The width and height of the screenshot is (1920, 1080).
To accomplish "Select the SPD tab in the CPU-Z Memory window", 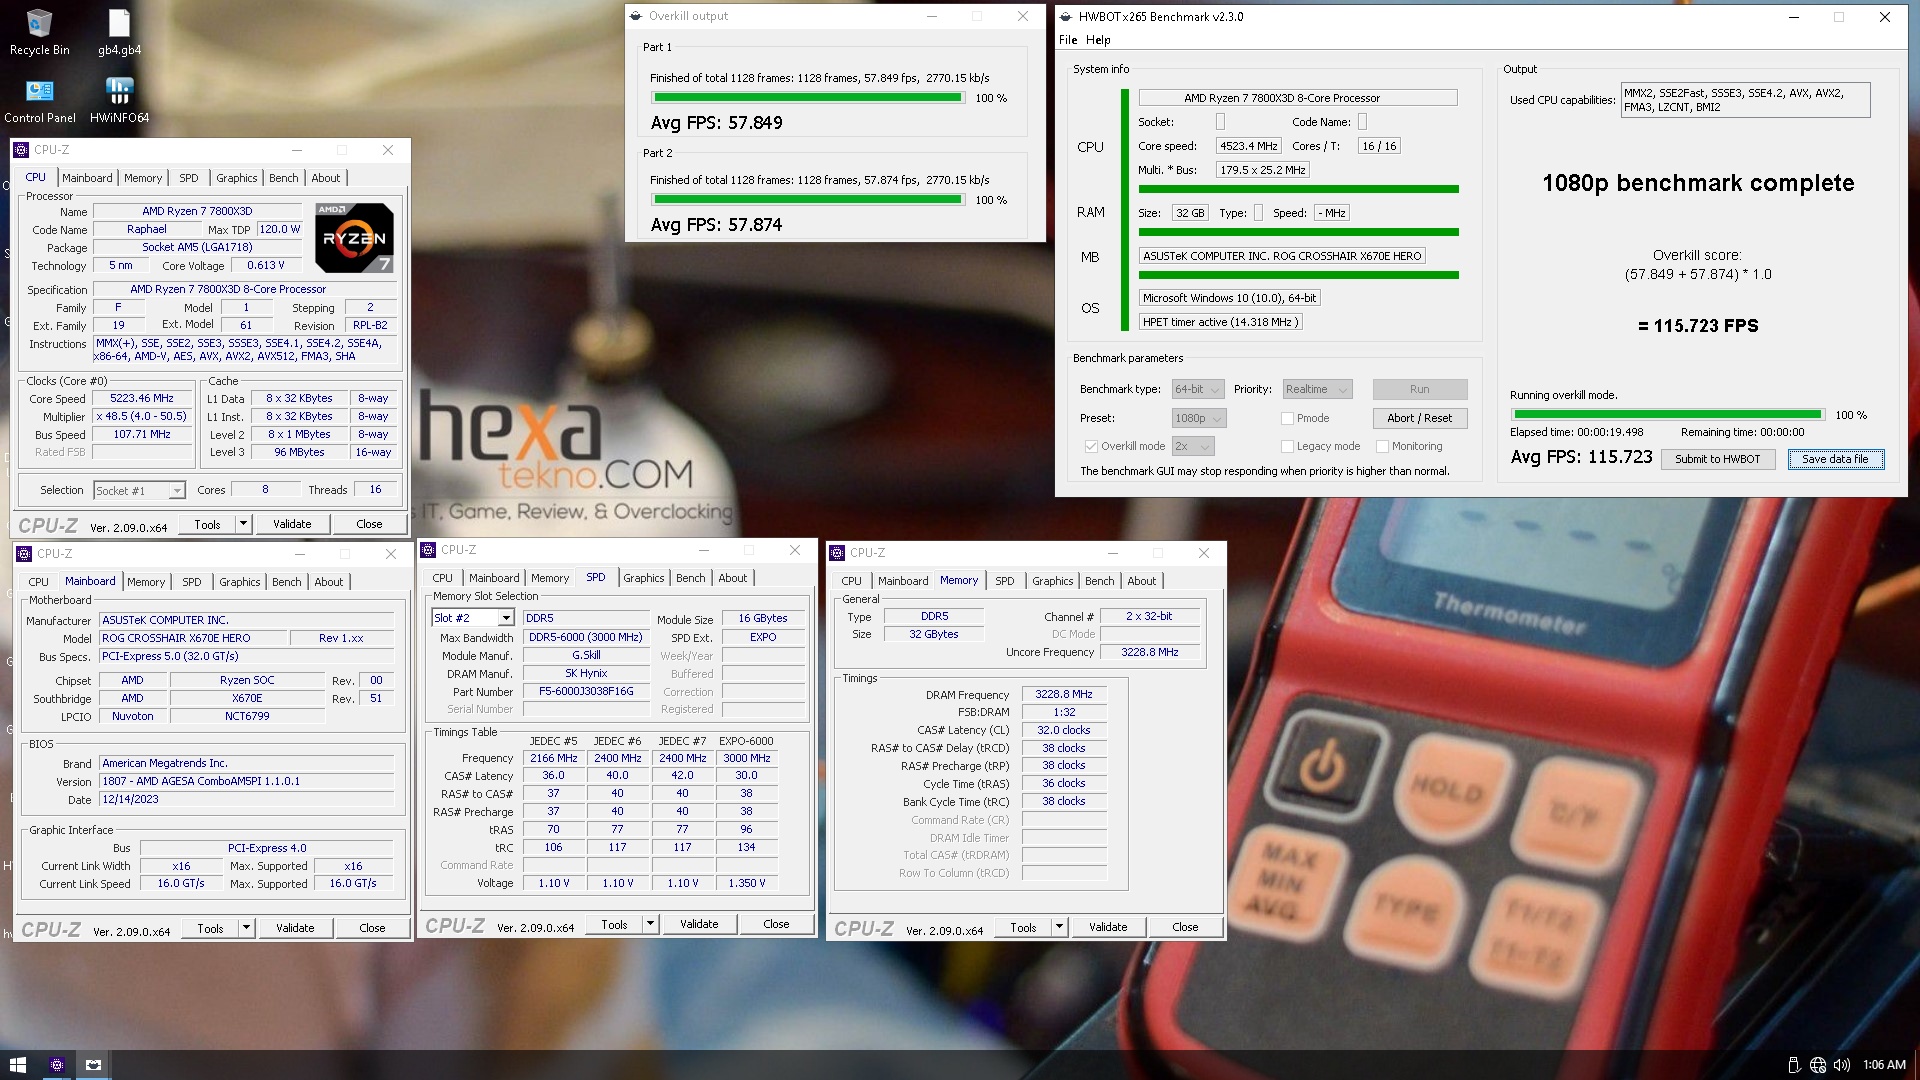I will [x=1005, y=581].
